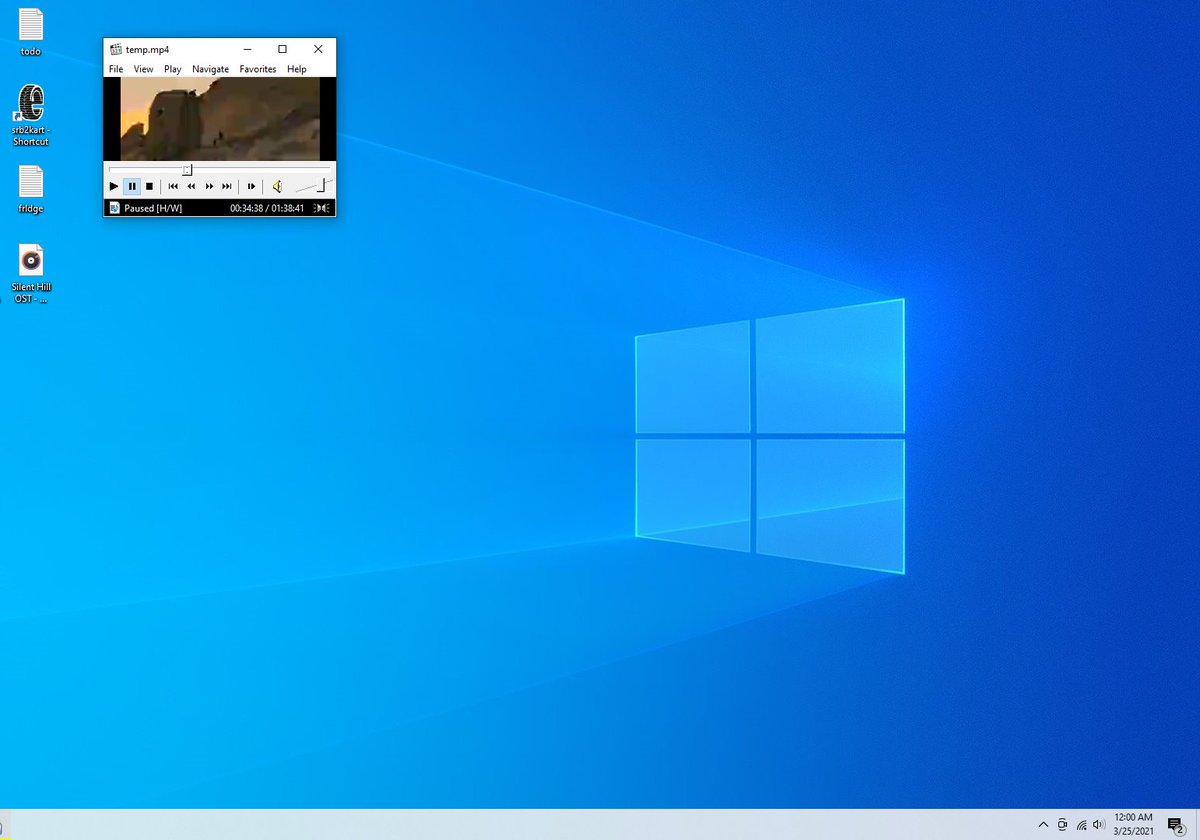Select the Silent Hill OST desktop file
1200x840 pixels.
(31, 273)
